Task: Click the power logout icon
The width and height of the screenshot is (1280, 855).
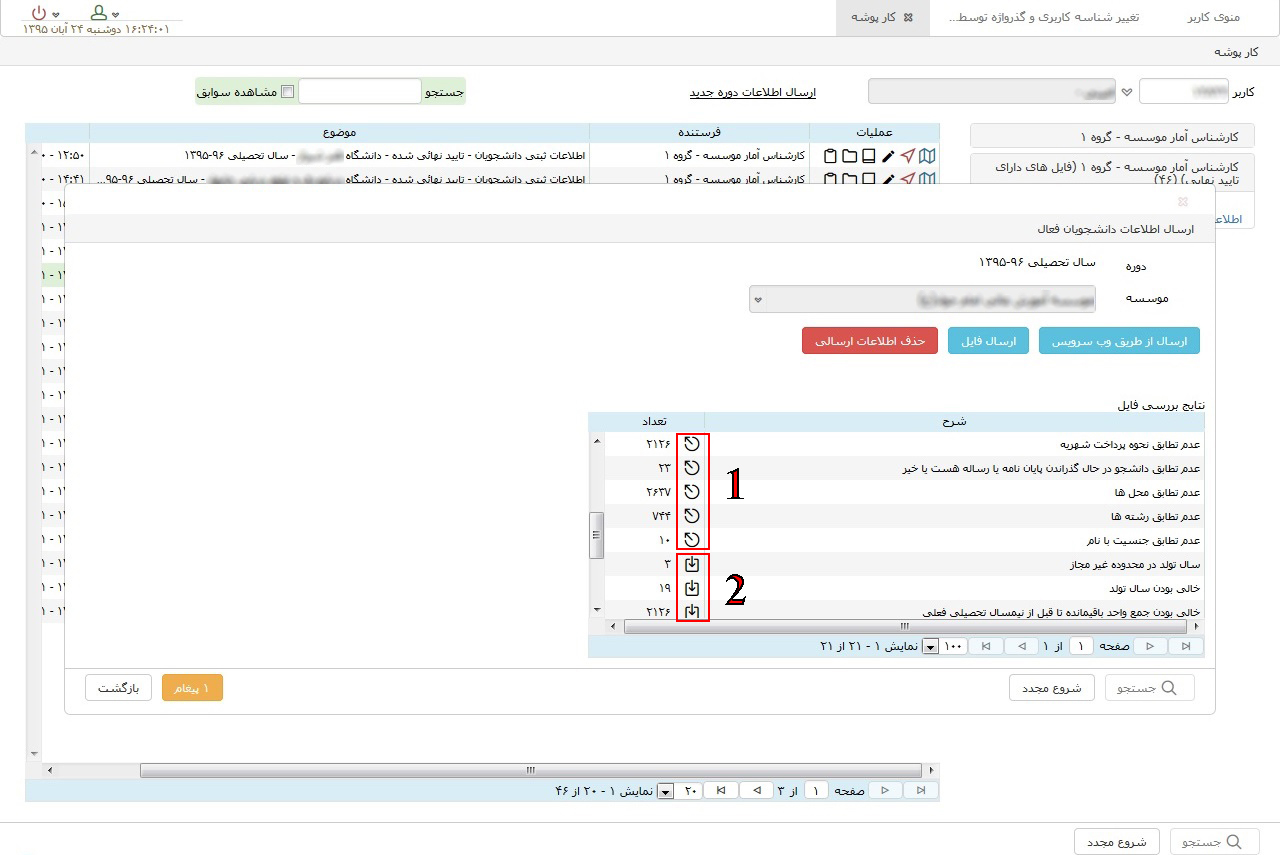Action: tap(39, 13)
